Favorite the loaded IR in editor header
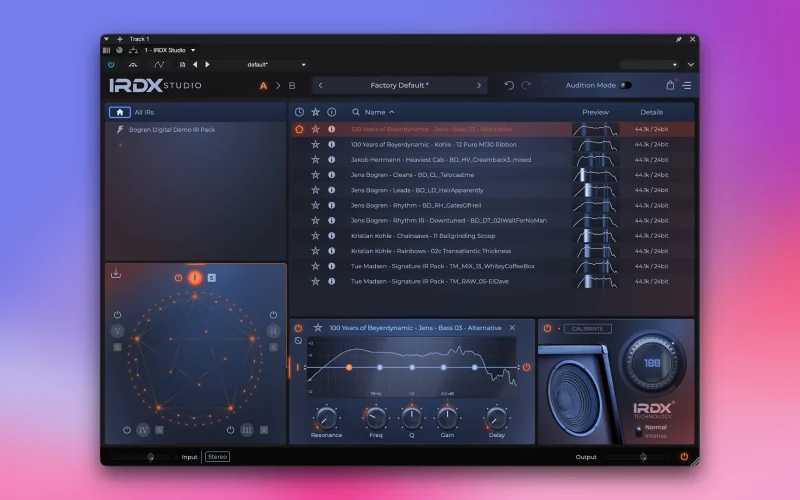The image size is (800, 500). (317, 328)
